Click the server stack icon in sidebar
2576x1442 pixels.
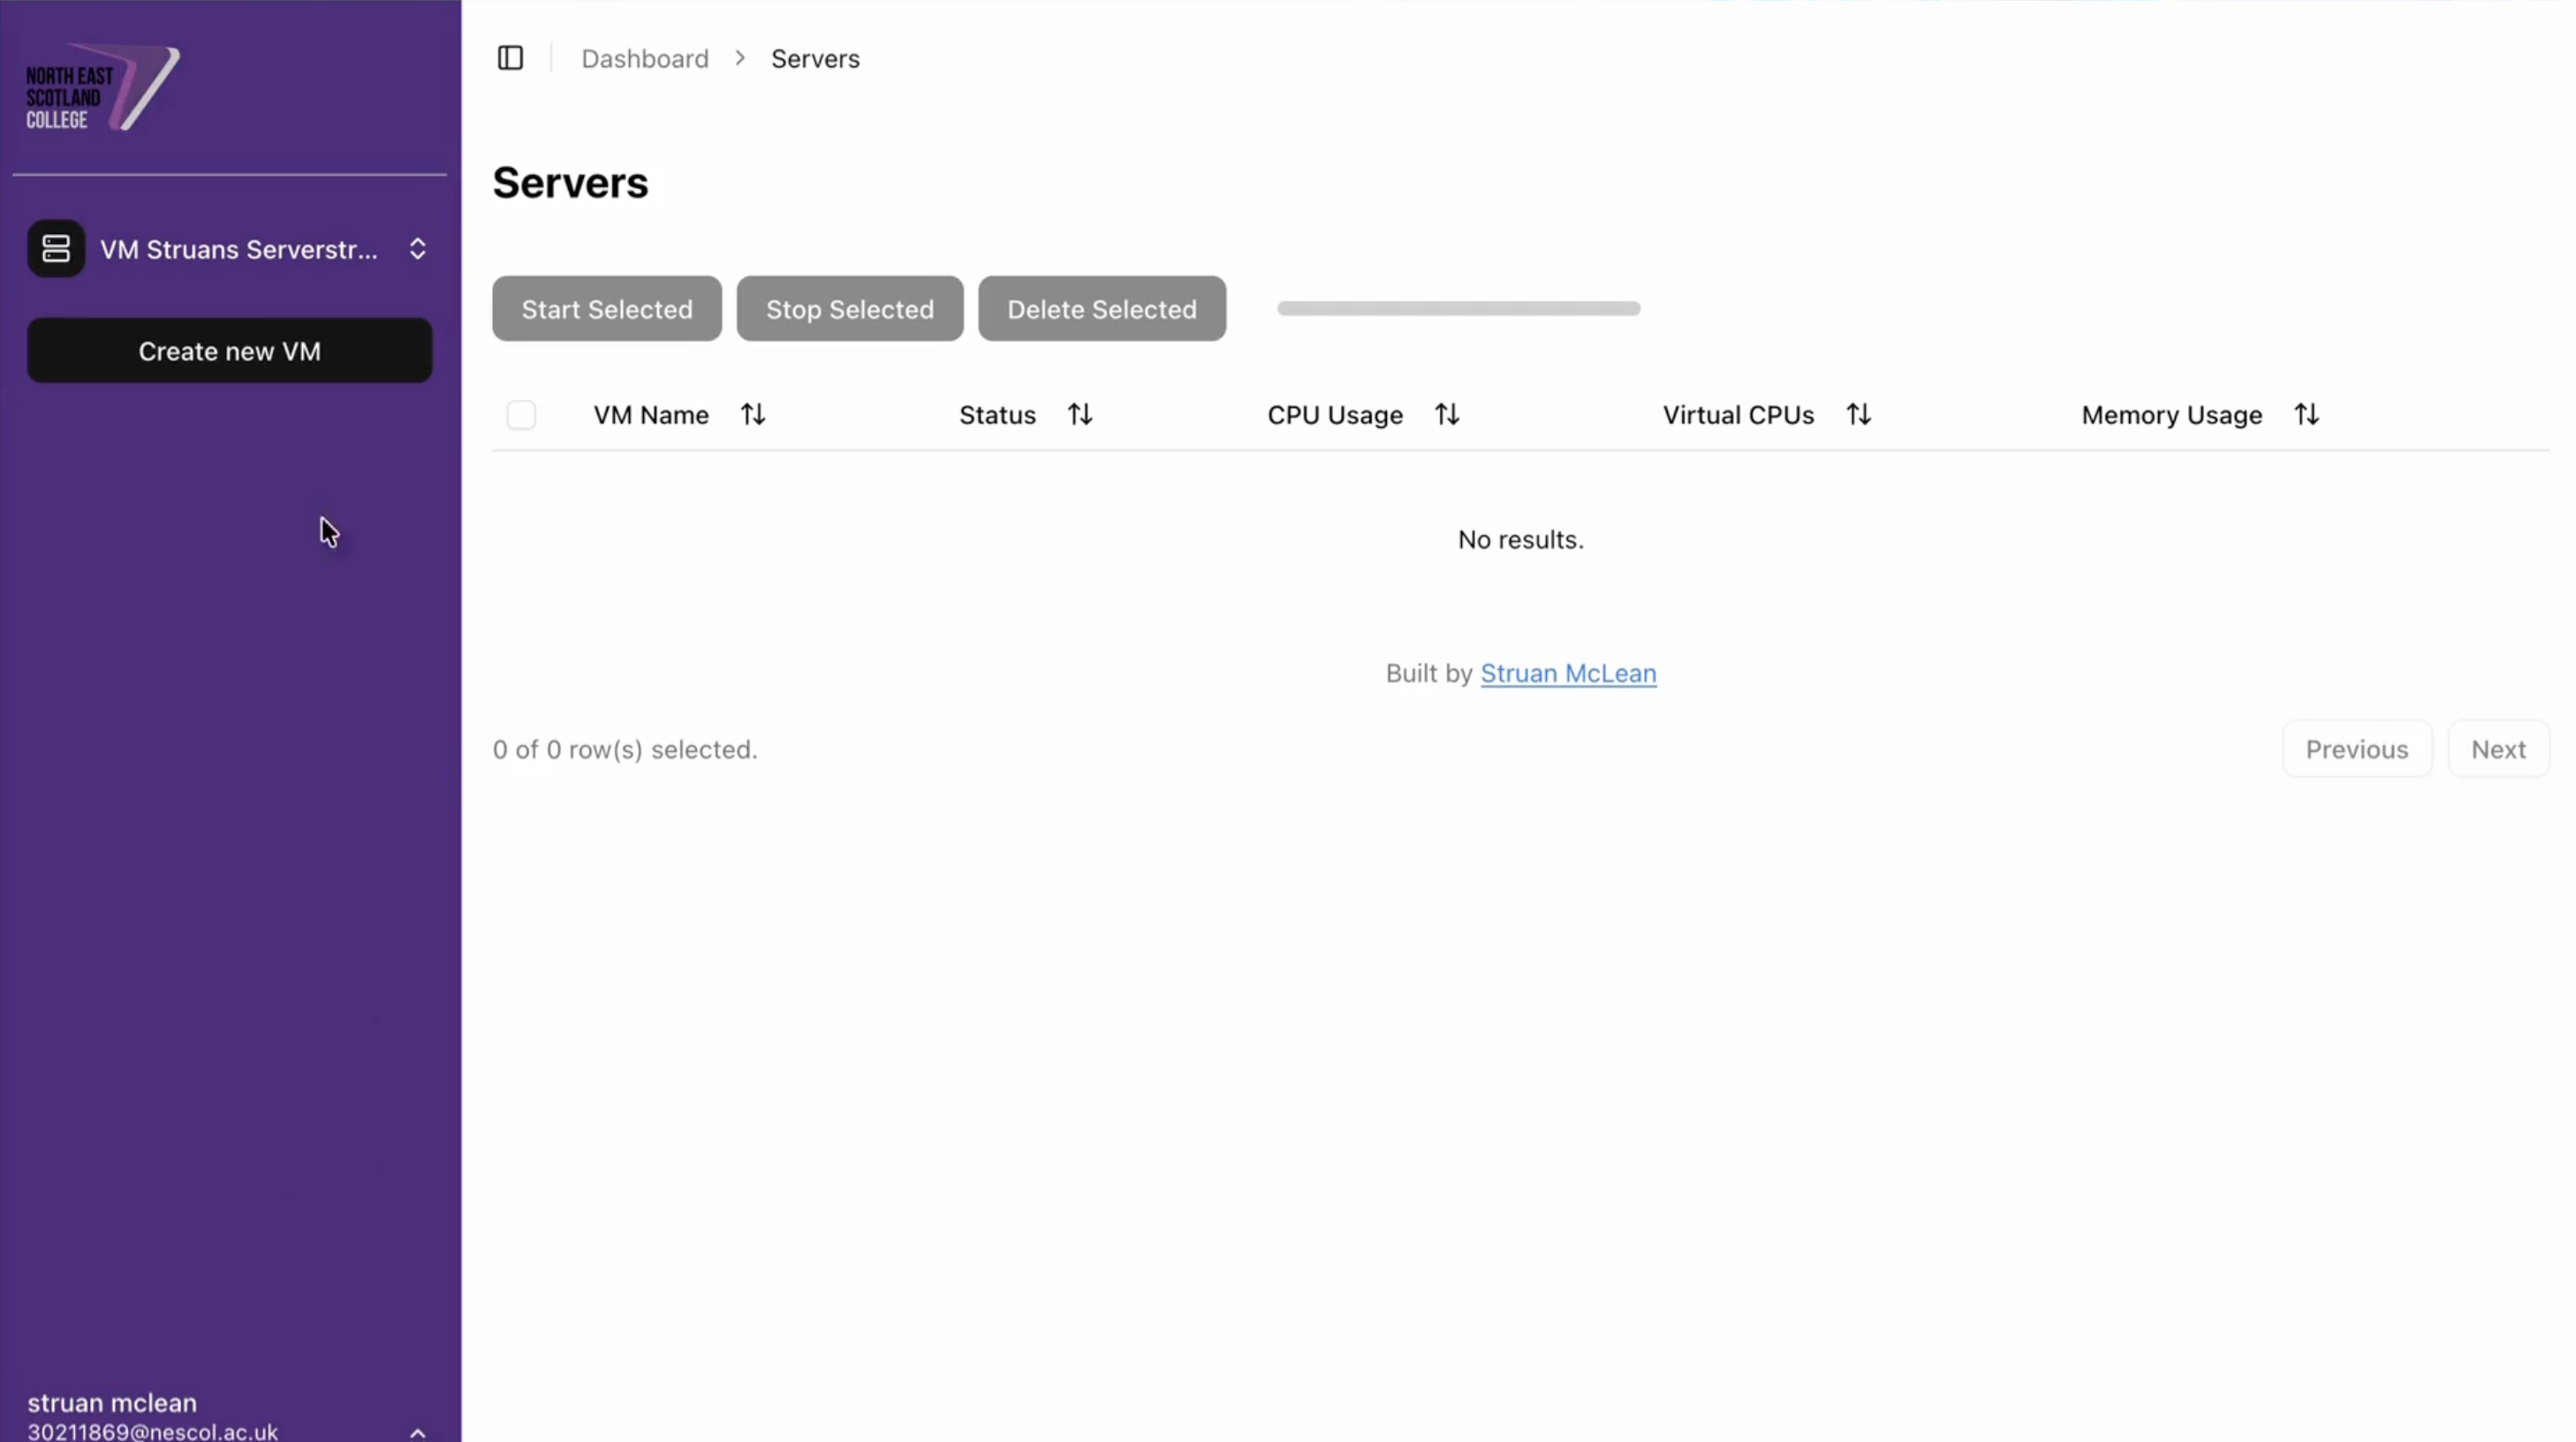coord(56,249)
